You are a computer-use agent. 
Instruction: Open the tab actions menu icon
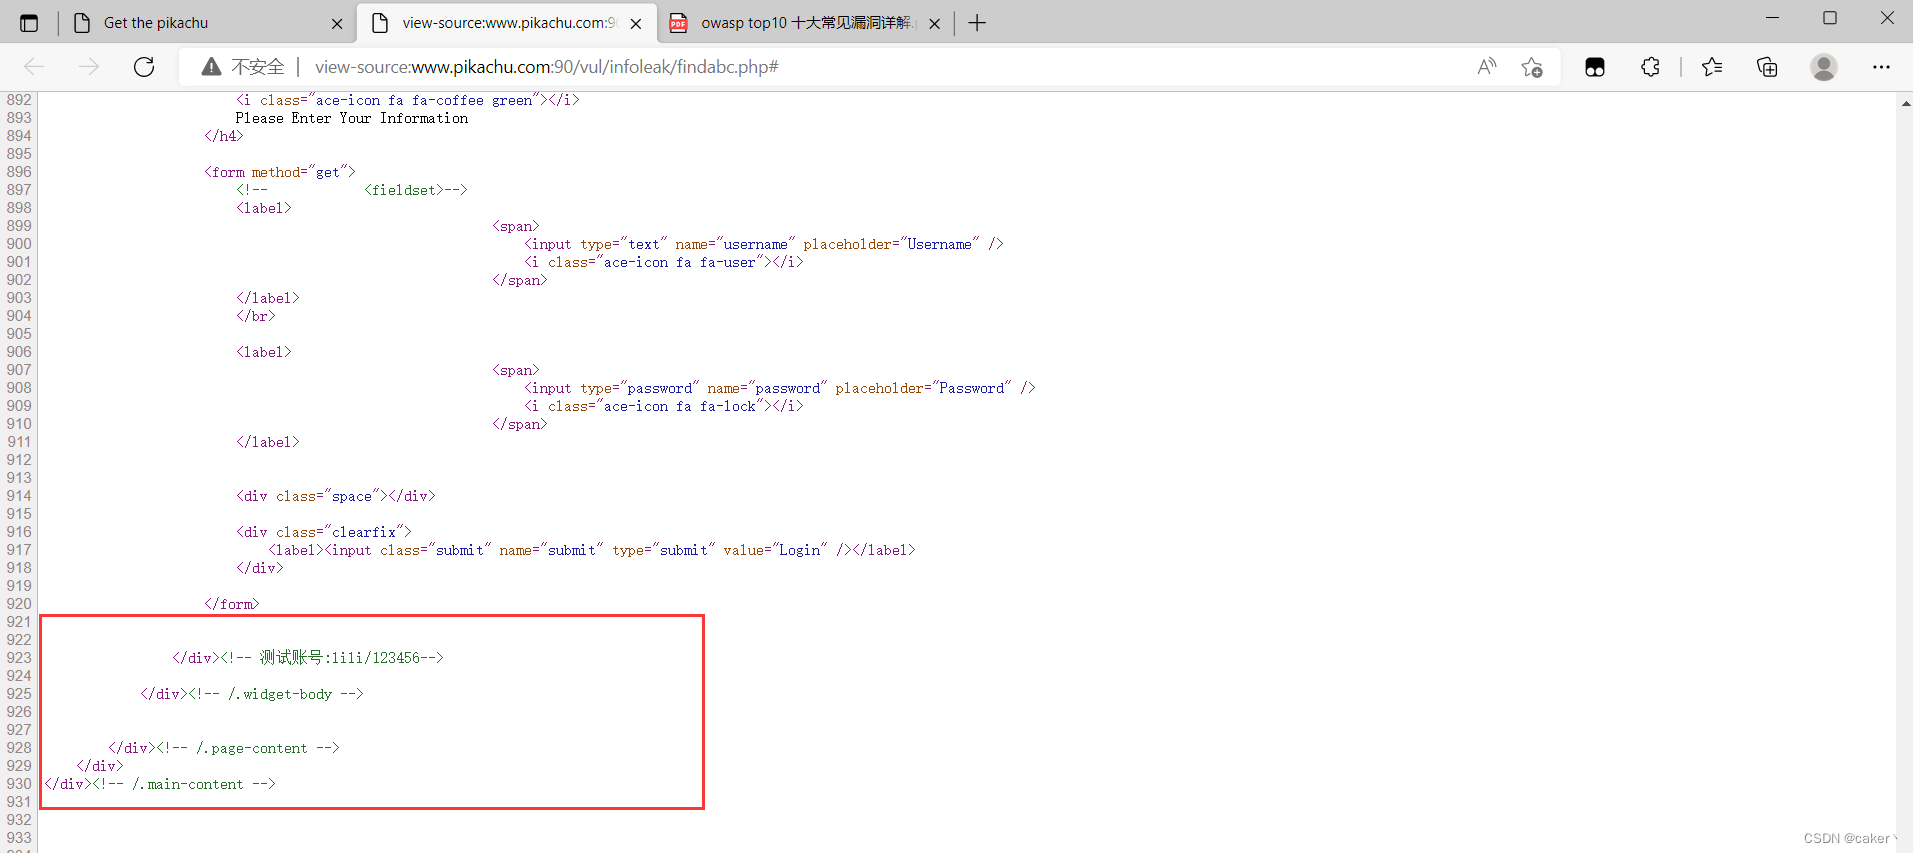click(x=29, y=23)
